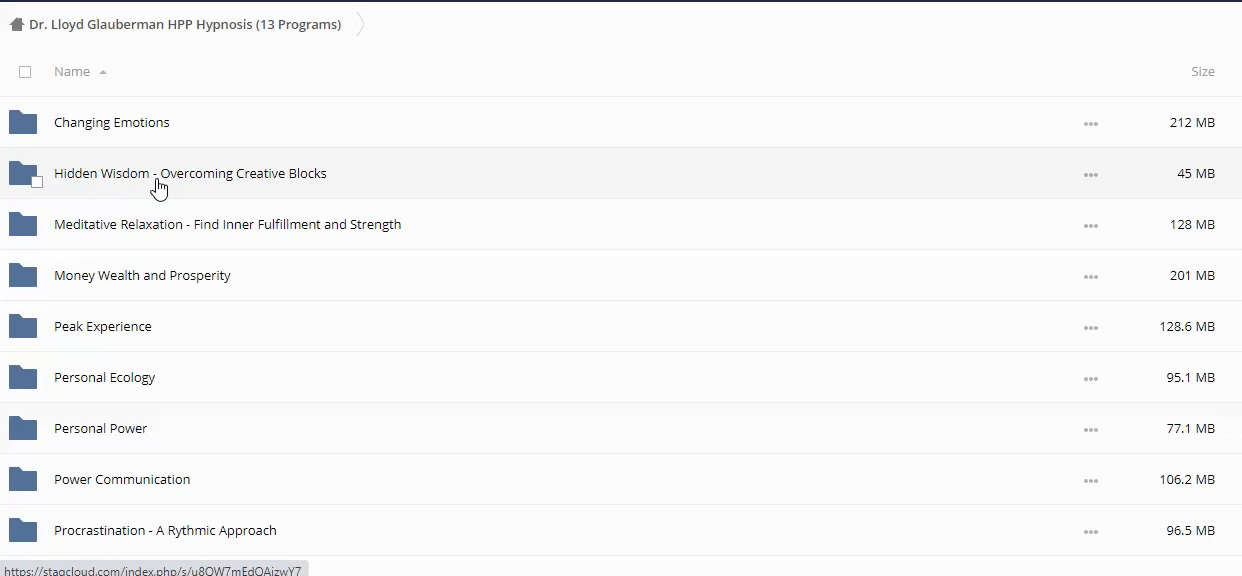Open actions menu for Changing Emotions
Image resolution: width=1242 pixels, height=576 pixels.
click(1090, 124)
